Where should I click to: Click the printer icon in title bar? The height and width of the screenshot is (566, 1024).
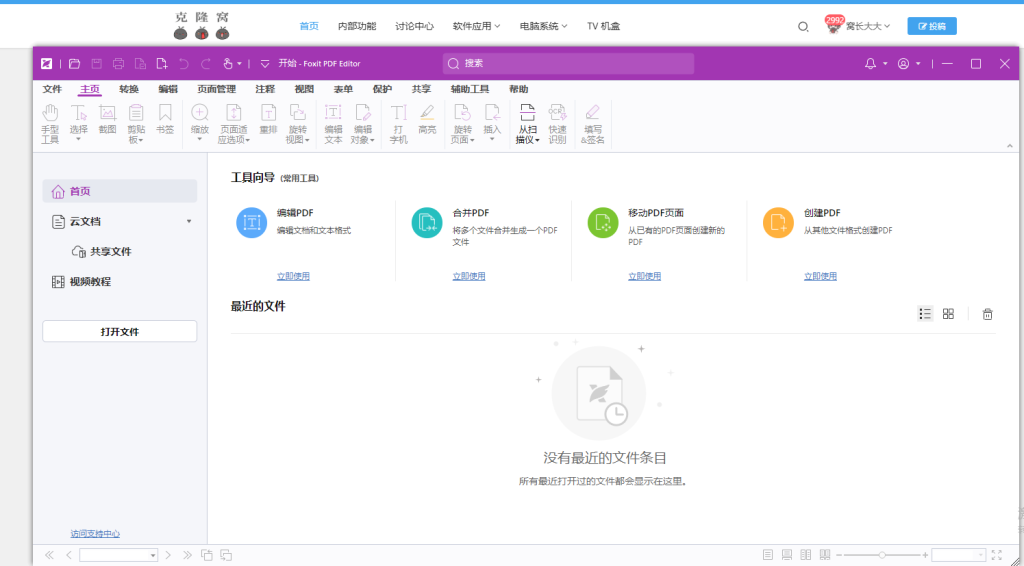click(118, 63)
